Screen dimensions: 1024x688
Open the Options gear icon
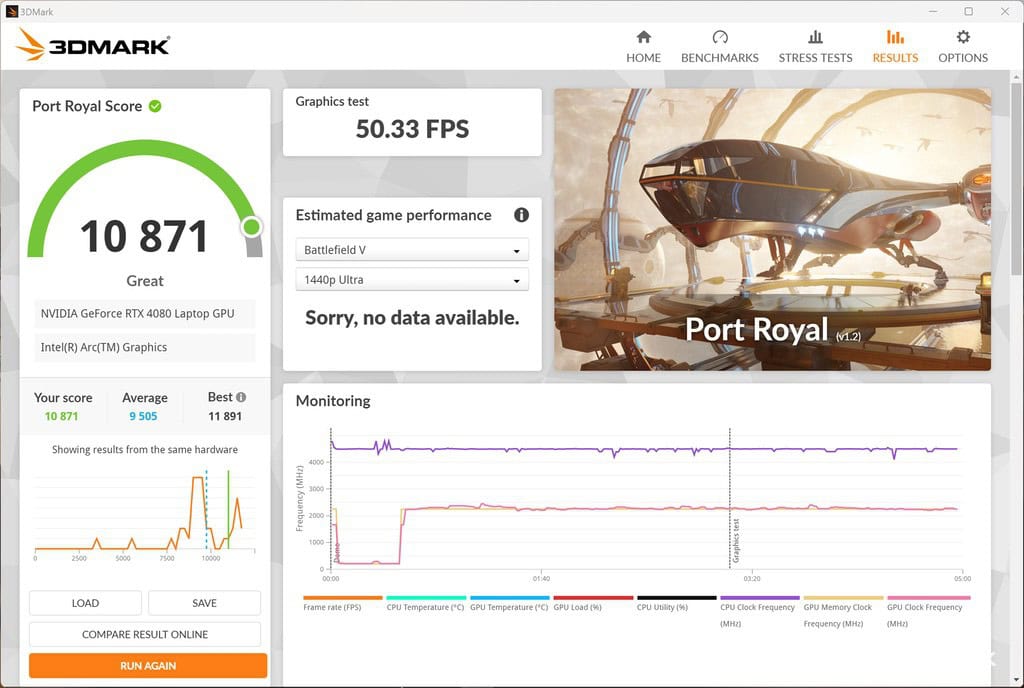point(962,37)
